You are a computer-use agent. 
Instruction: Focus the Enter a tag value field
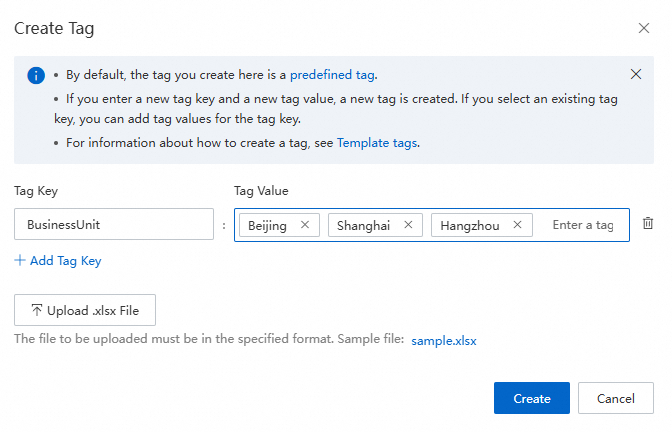pos(583,225)
